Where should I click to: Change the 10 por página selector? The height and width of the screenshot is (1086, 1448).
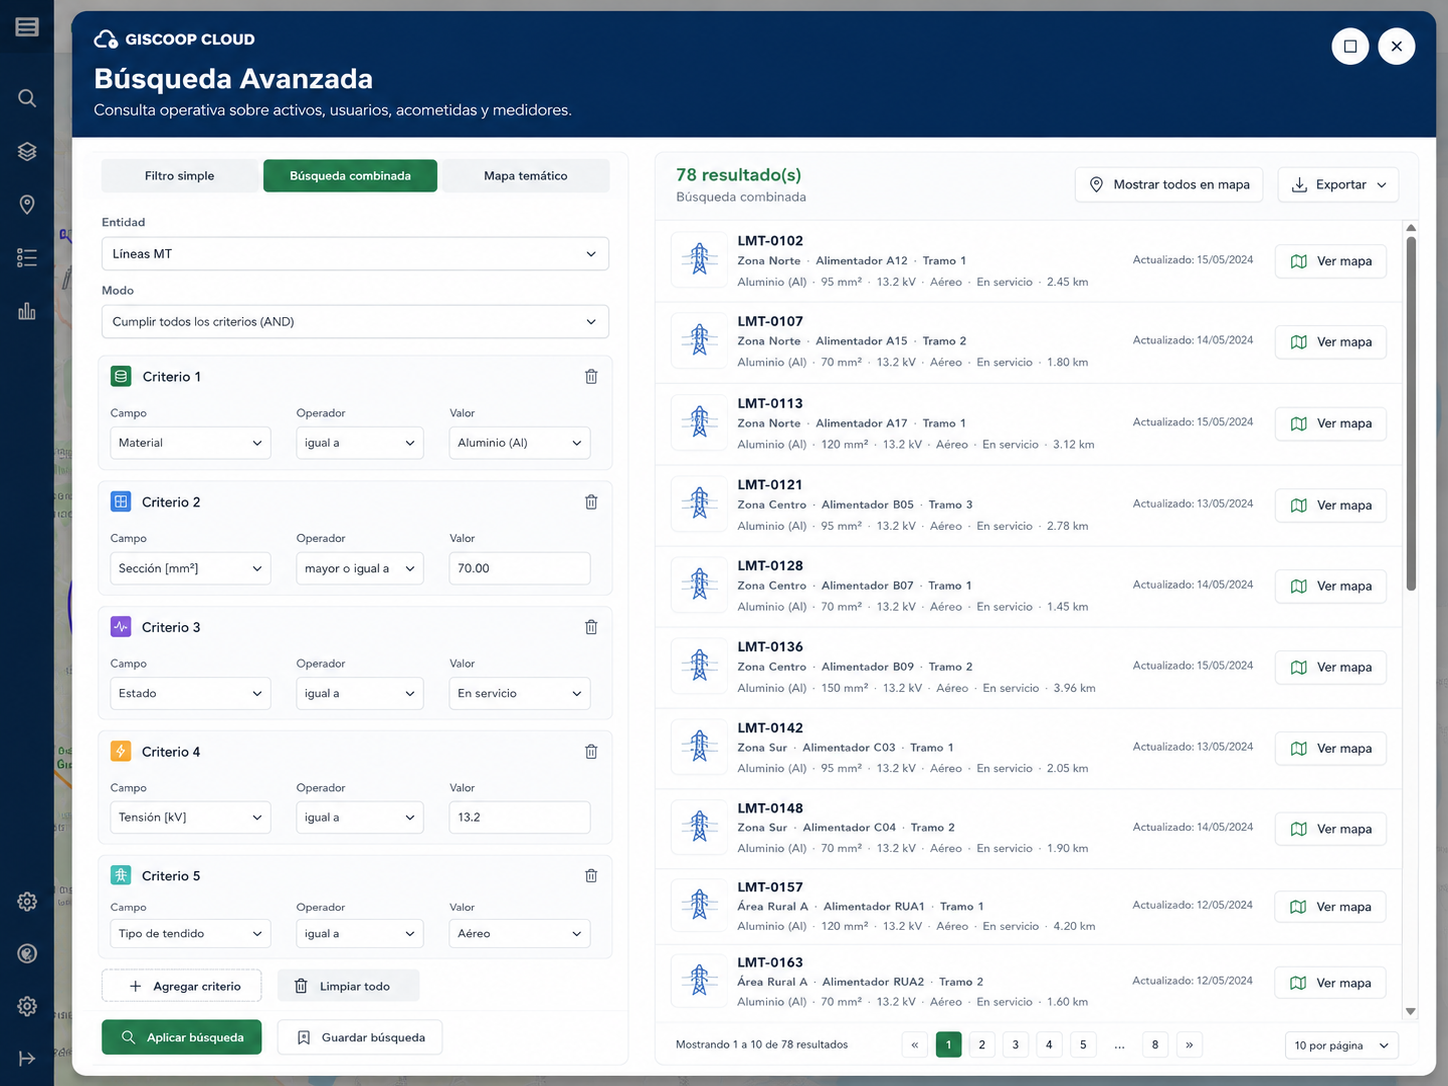pyautogui.click(x=1341, y=1045)
